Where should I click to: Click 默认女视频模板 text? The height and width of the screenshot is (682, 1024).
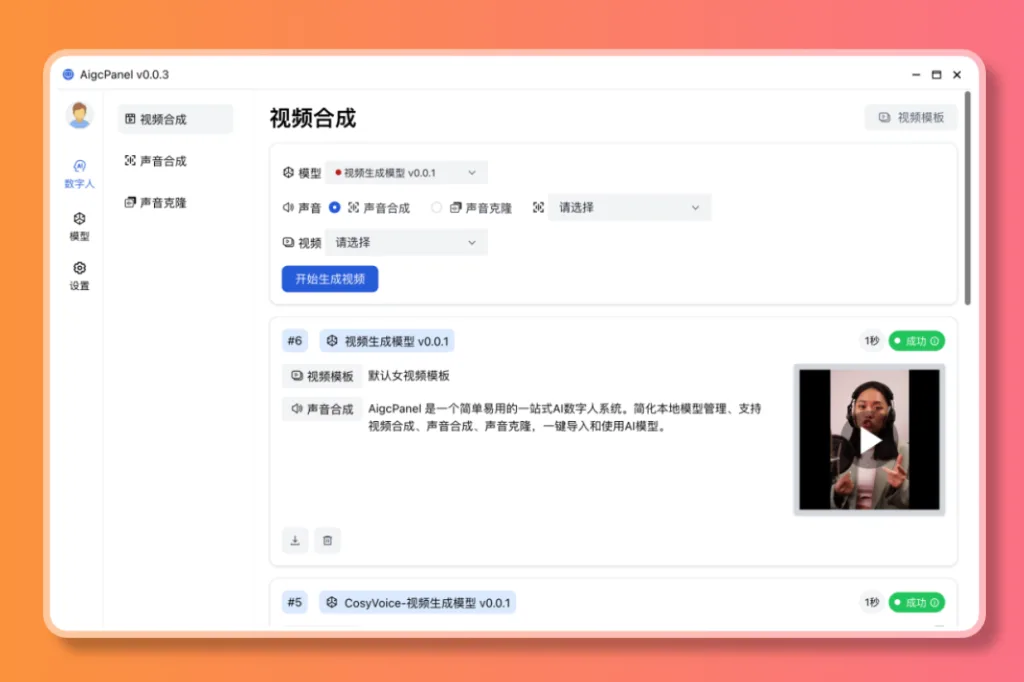pos(409,376)
